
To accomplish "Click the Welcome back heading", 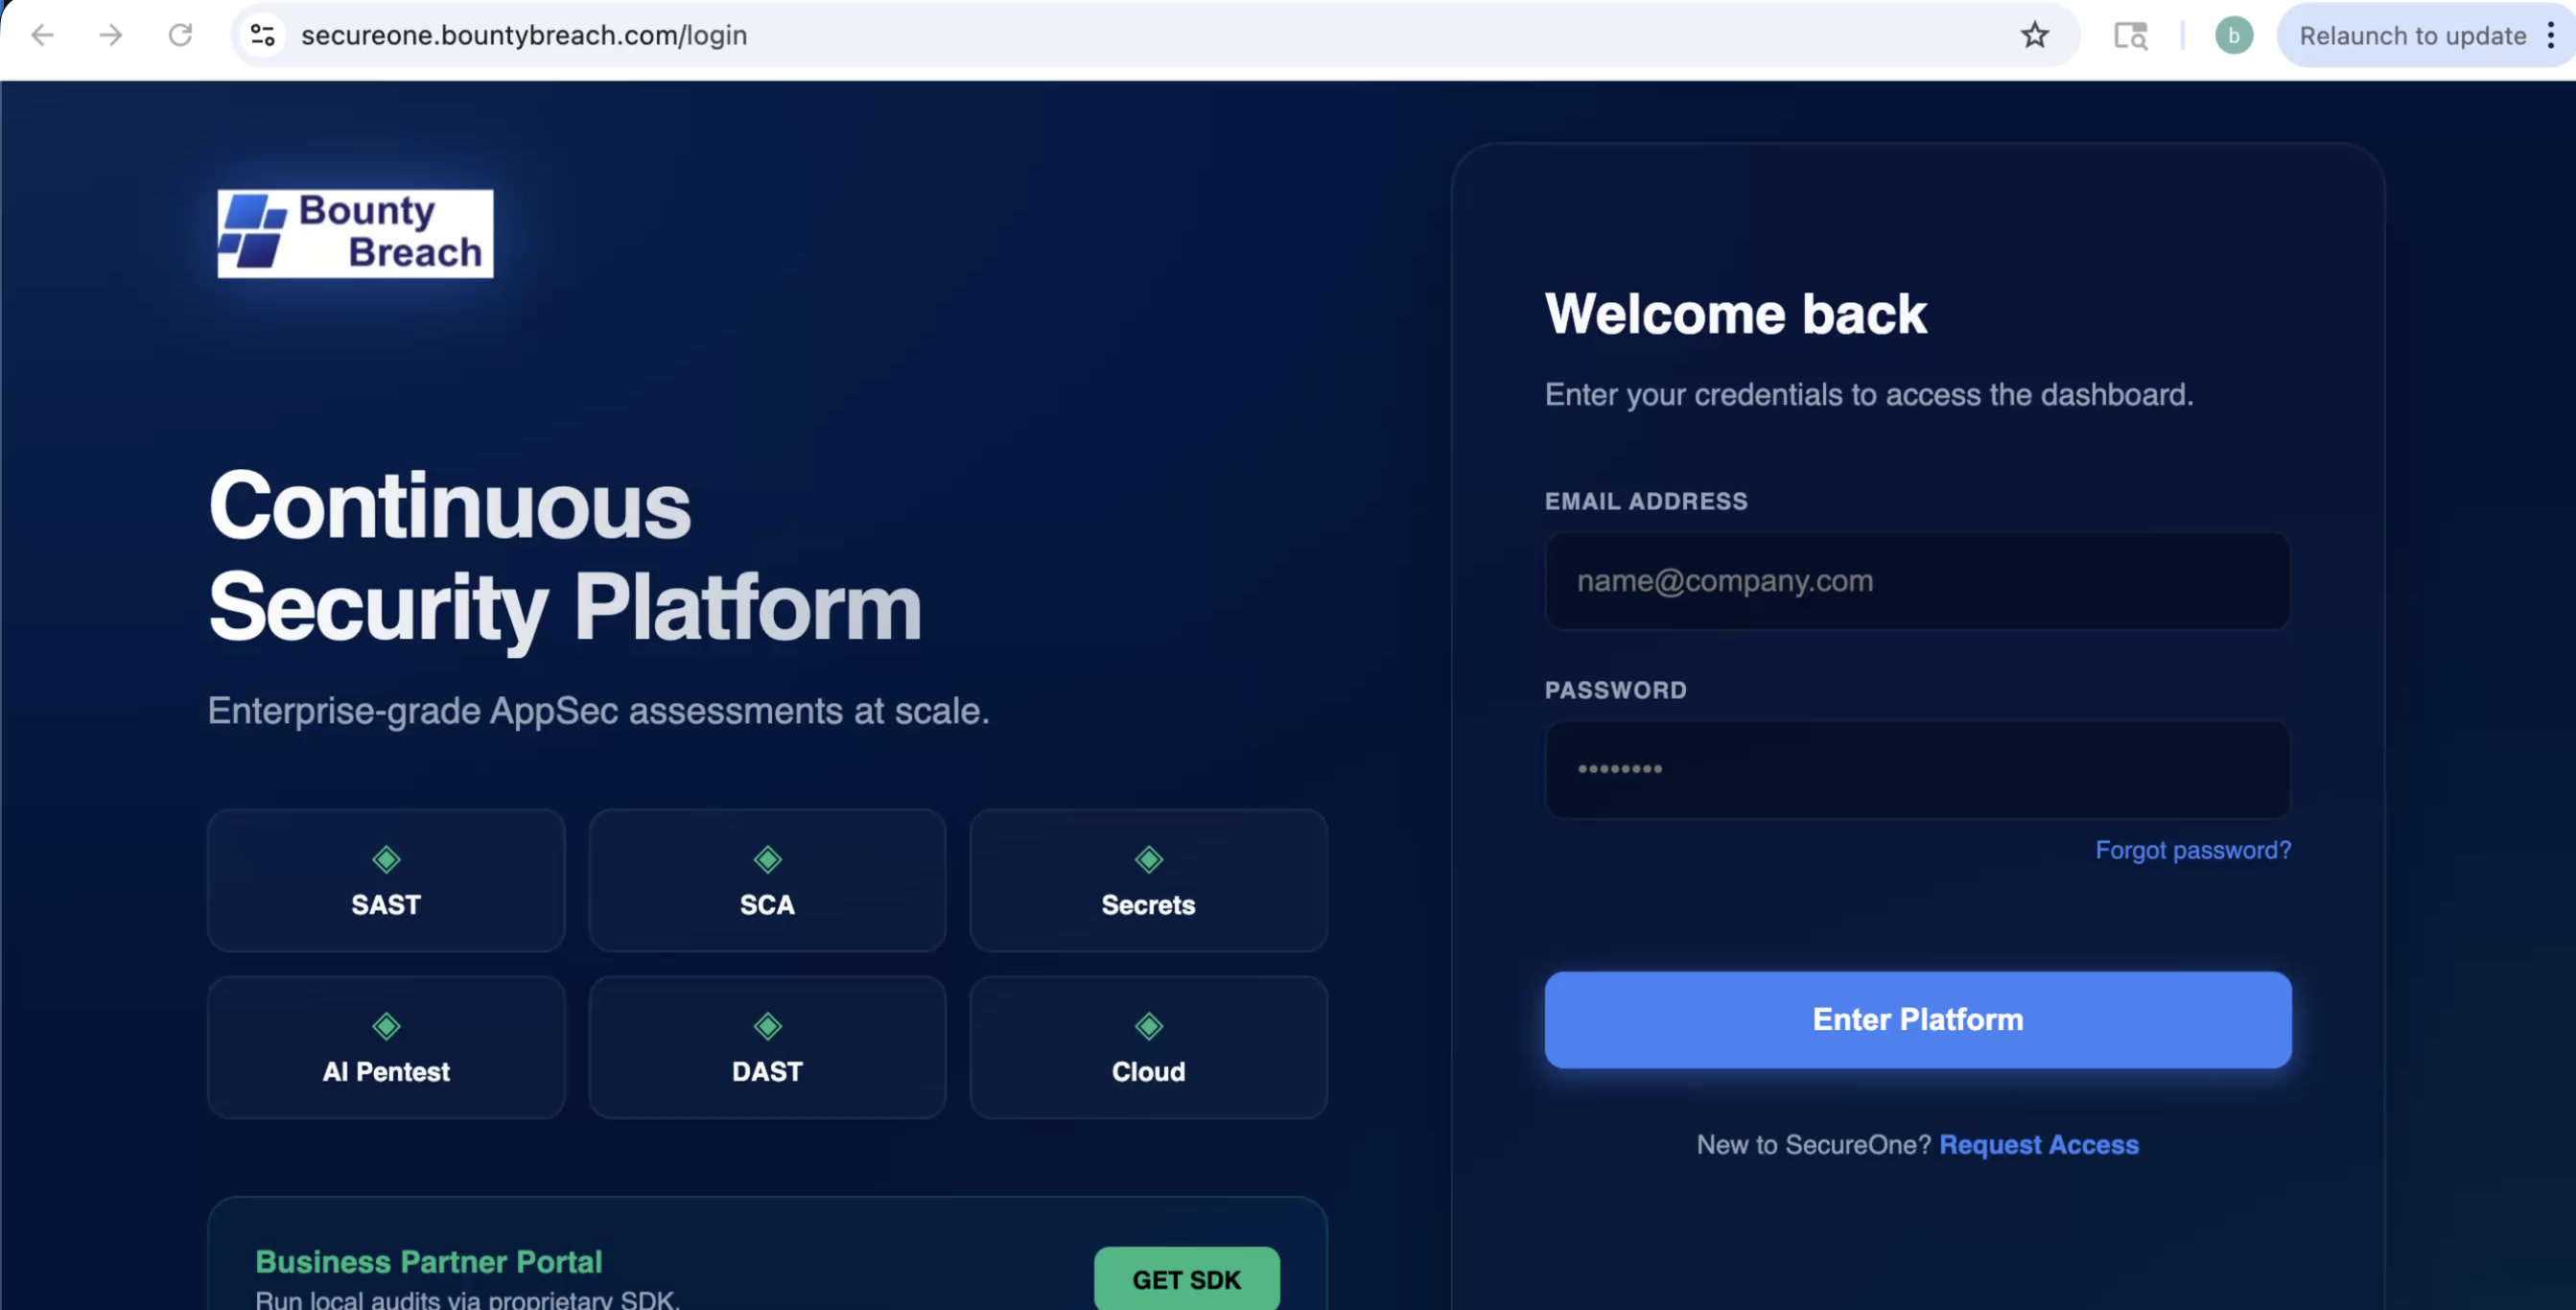I will 1735,314.
